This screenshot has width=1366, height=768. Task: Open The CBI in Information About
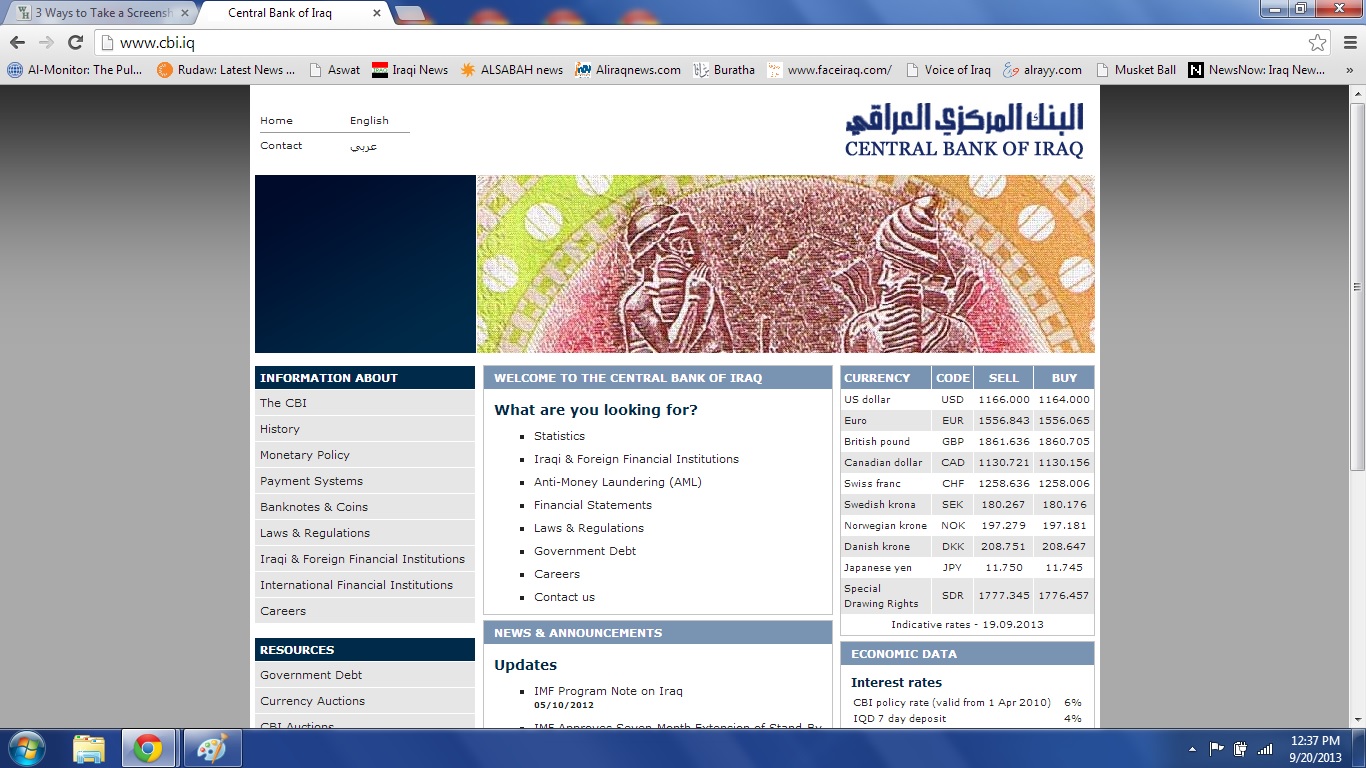(x=365, y=403)
